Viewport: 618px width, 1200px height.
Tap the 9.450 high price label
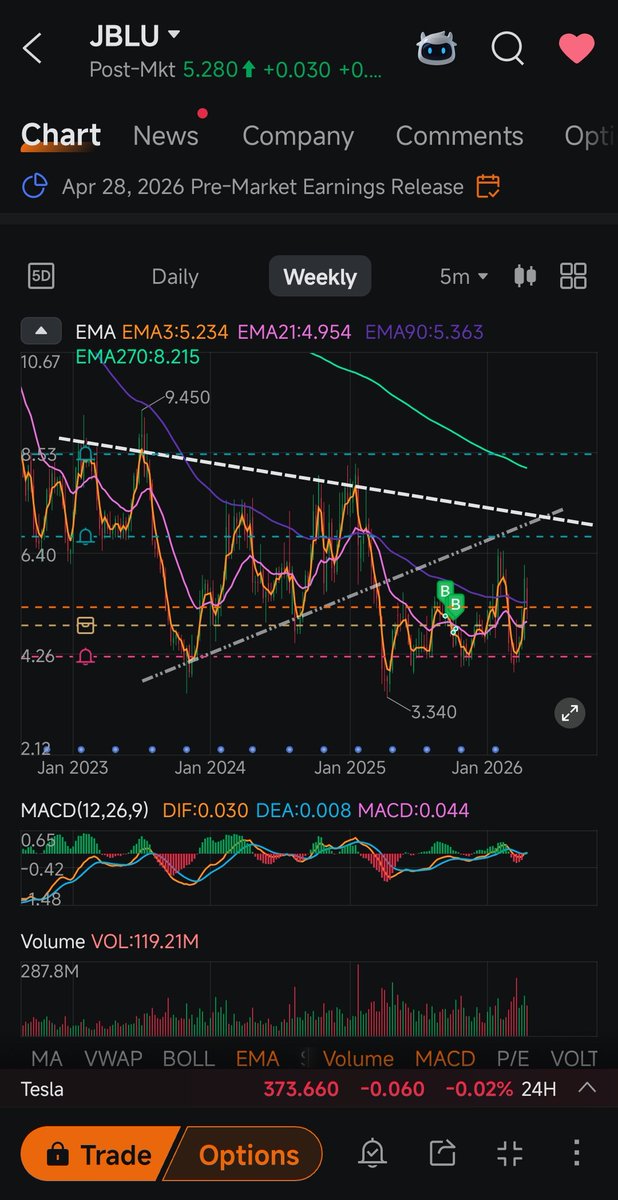[187, 397]
